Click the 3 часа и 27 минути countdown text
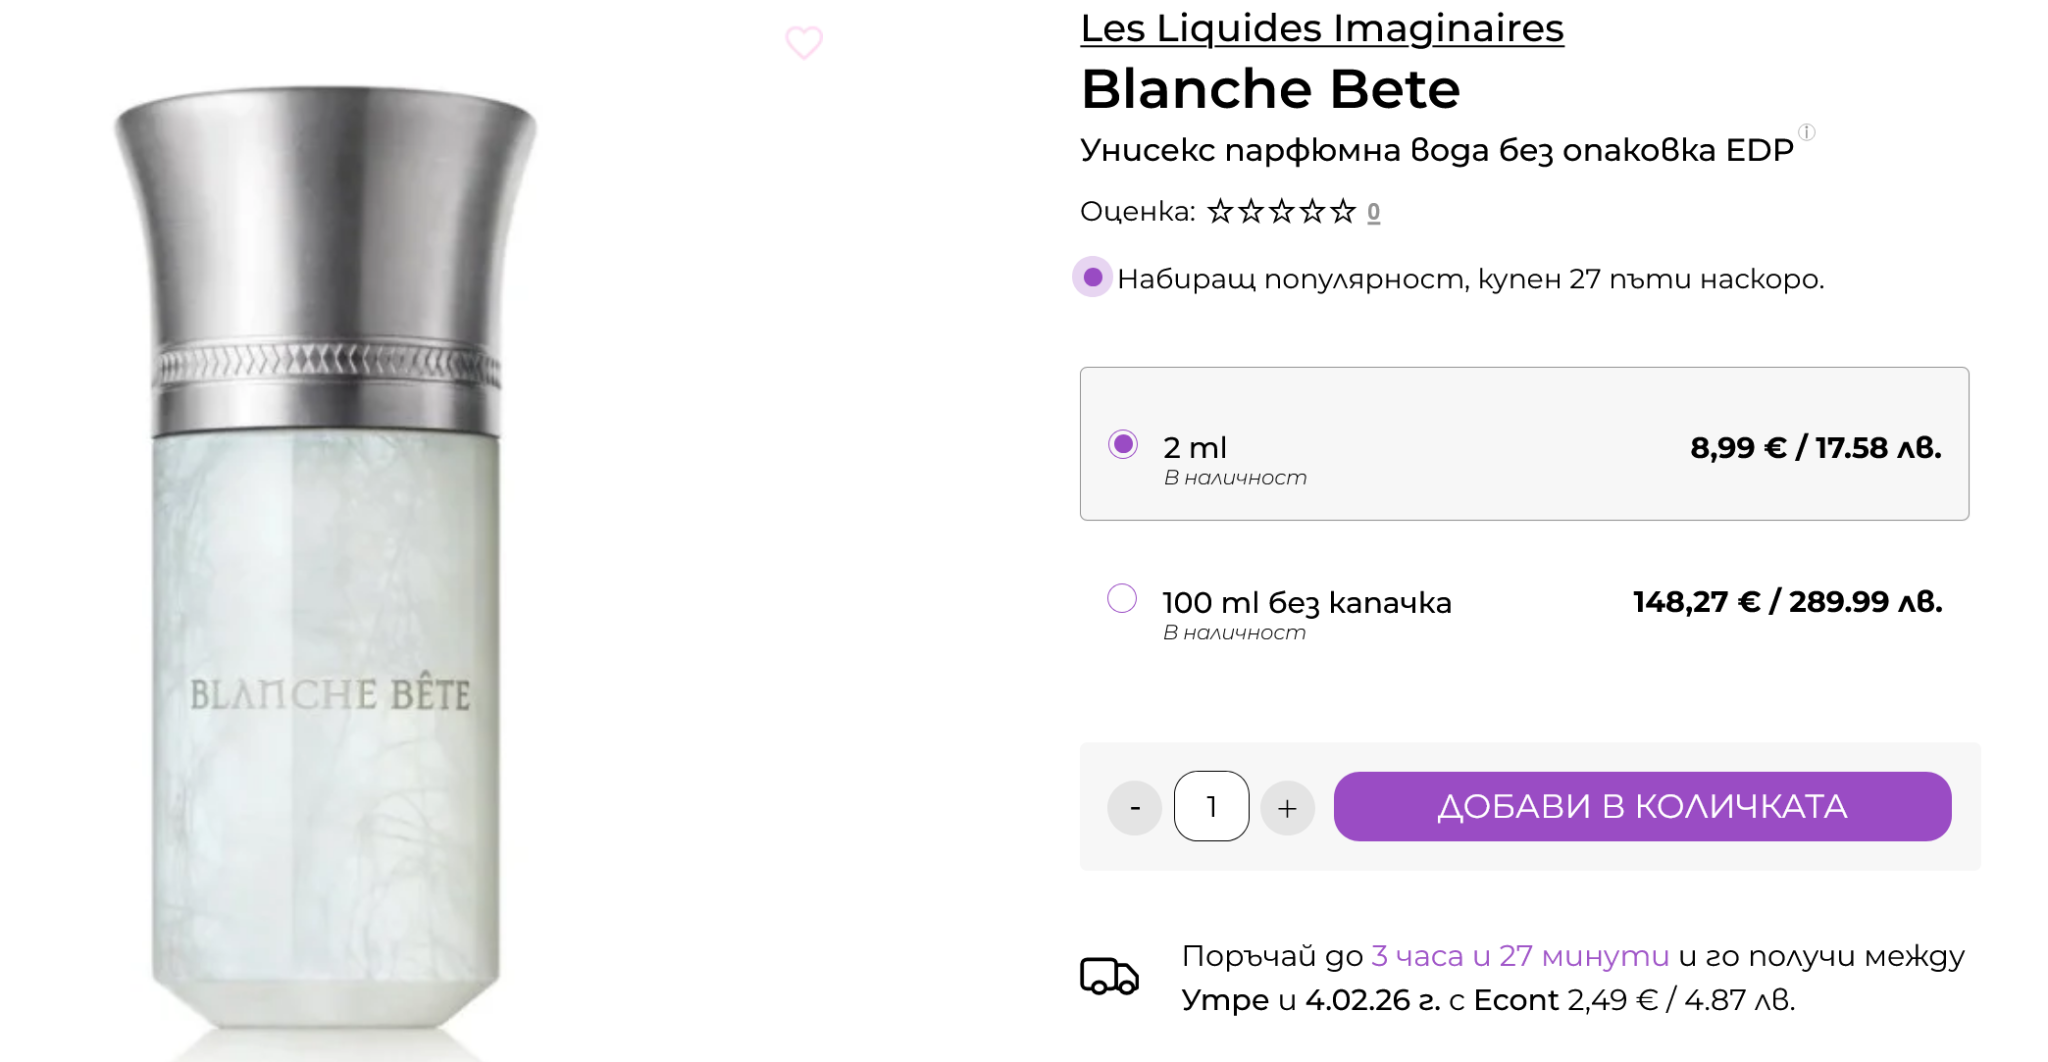This screenshot has height=1062, width=2048. [x=1519, y=956]
